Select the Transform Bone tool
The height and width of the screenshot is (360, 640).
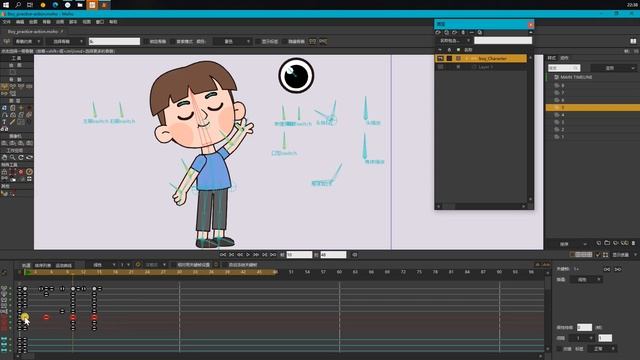tap(13, 87)
